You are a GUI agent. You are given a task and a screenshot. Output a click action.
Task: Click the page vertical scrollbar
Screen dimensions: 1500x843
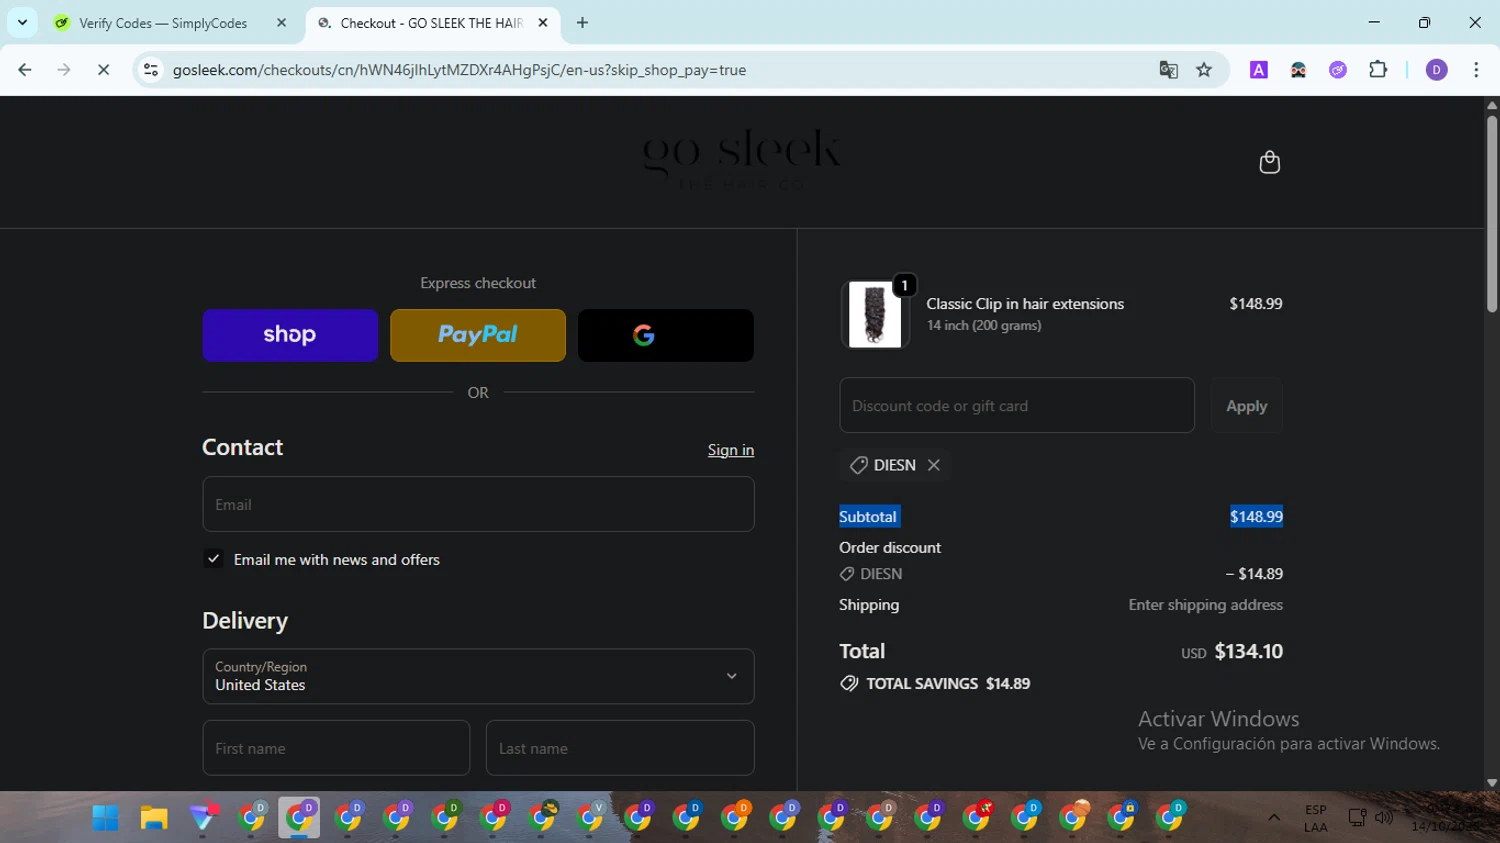(1491, 215)
